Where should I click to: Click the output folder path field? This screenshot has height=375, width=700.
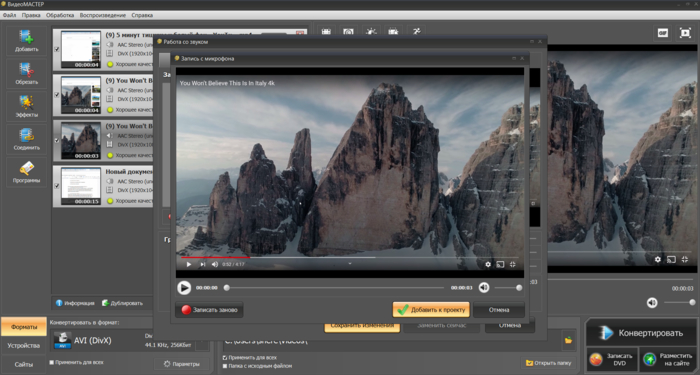(x=391, y=341)
